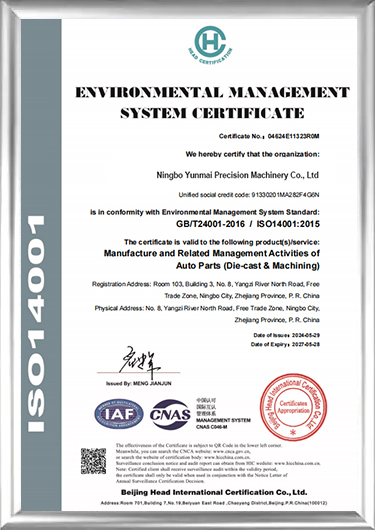Click the Registration Address line

pos(206,290)
